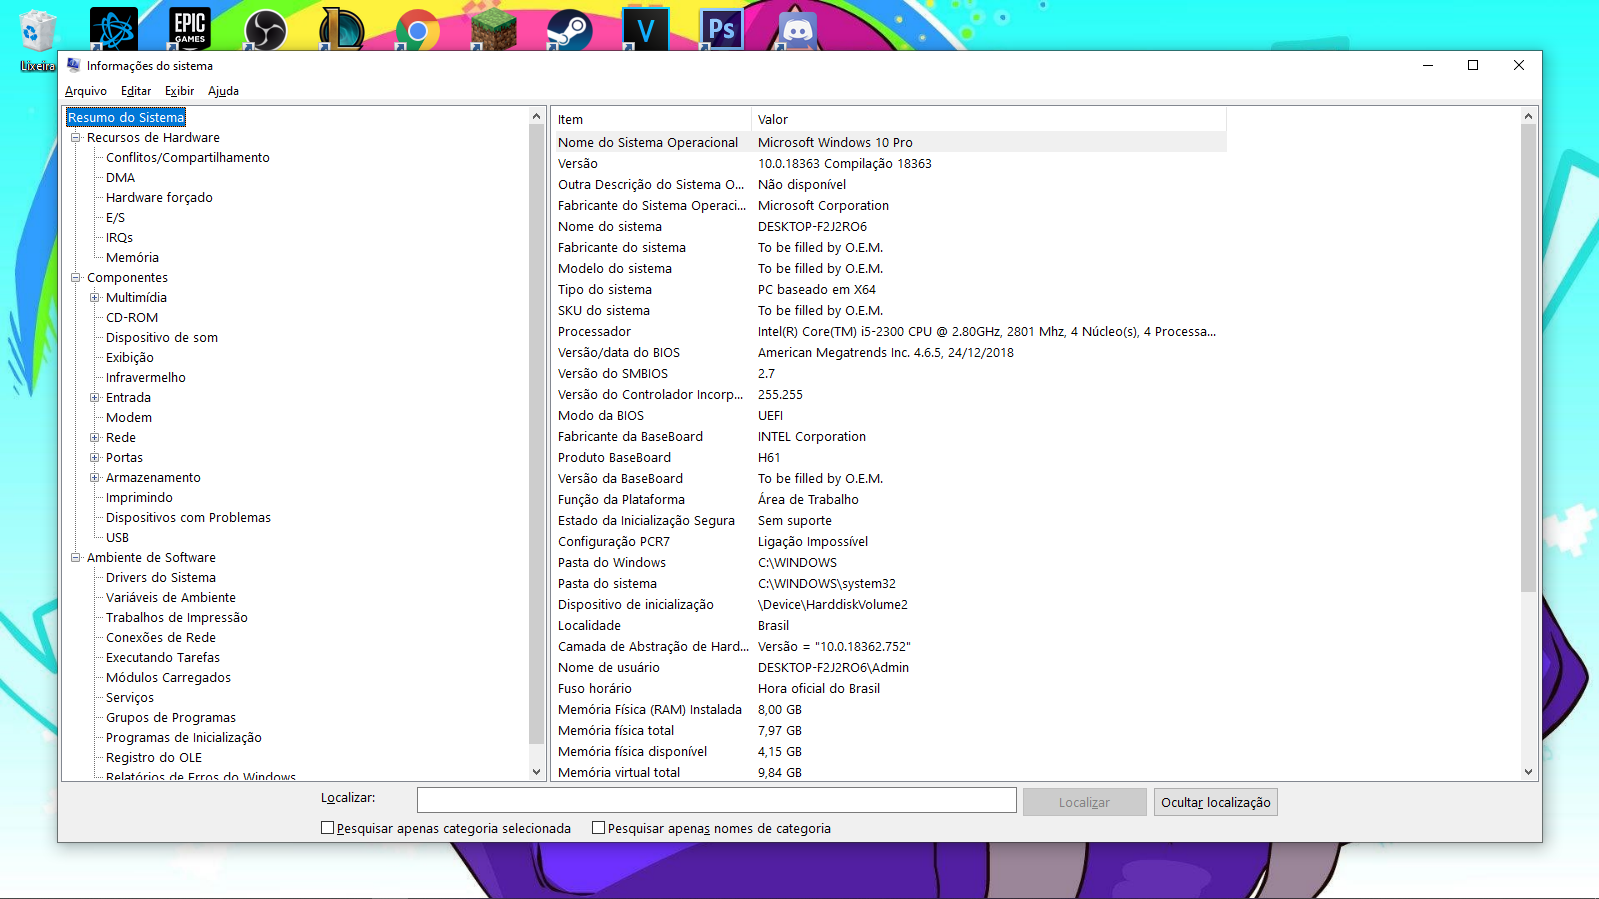Screen dimensions: 1599x899
Task: Open the Ajuda menu
Action: click(x=223, y=91)
